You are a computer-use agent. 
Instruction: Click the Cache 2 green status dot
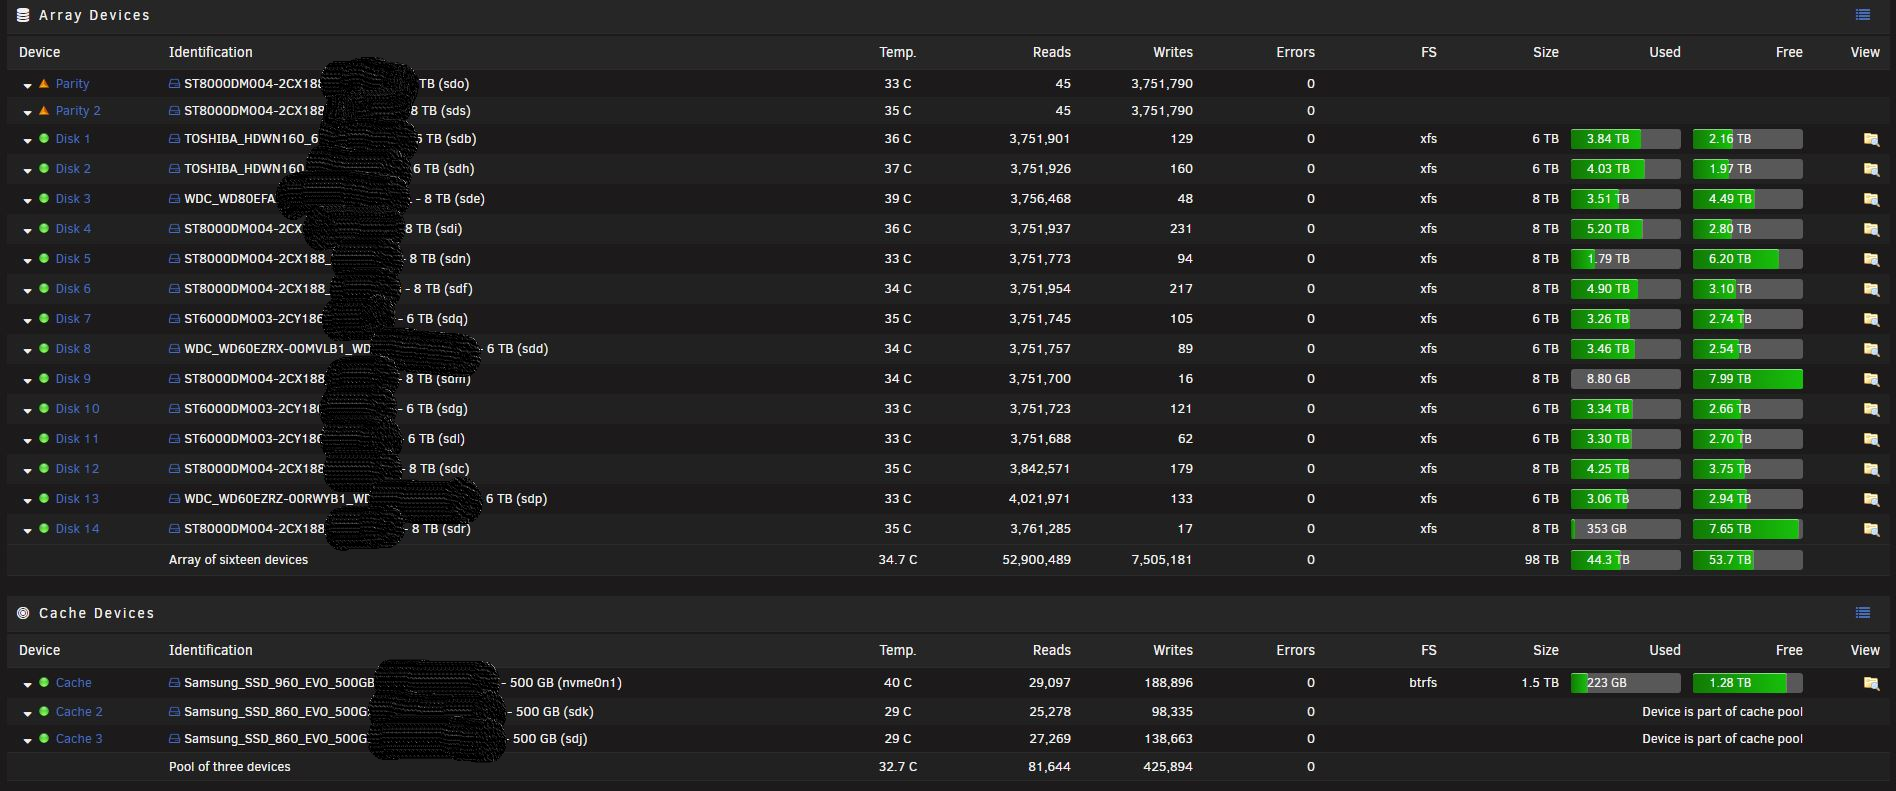pyautogui.click(x=44, y=712)
